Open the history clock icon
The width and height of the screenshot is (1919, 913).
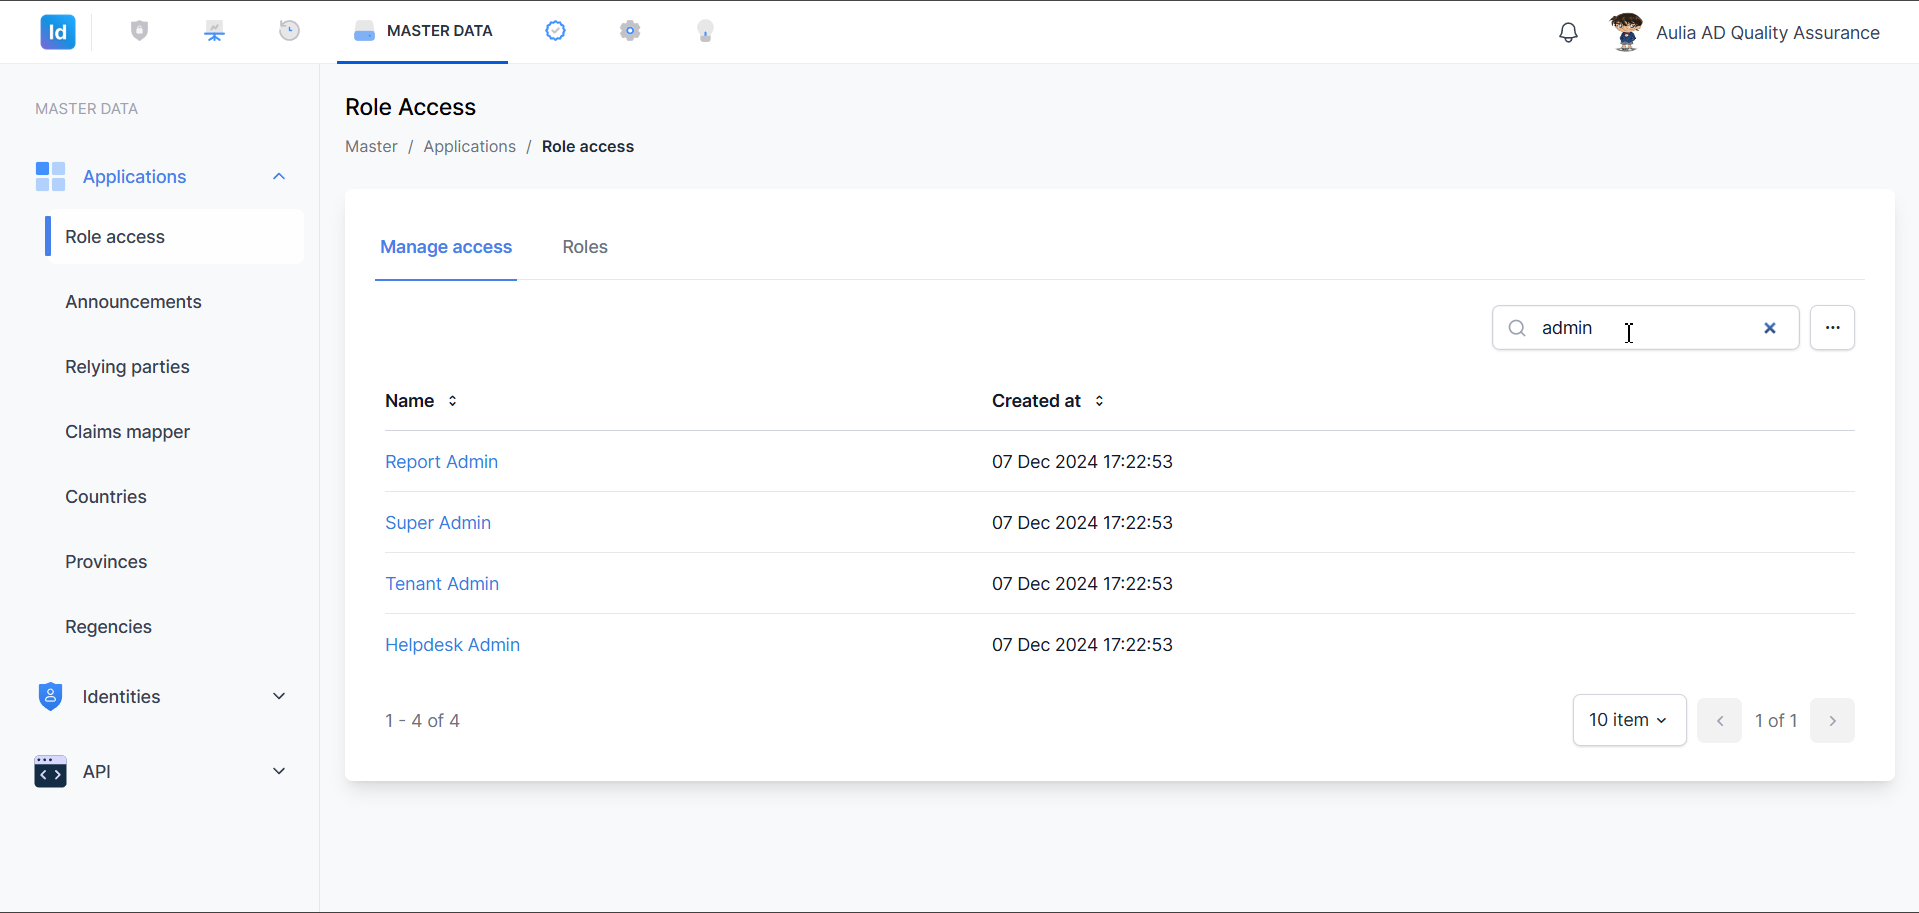coord(289,31)
